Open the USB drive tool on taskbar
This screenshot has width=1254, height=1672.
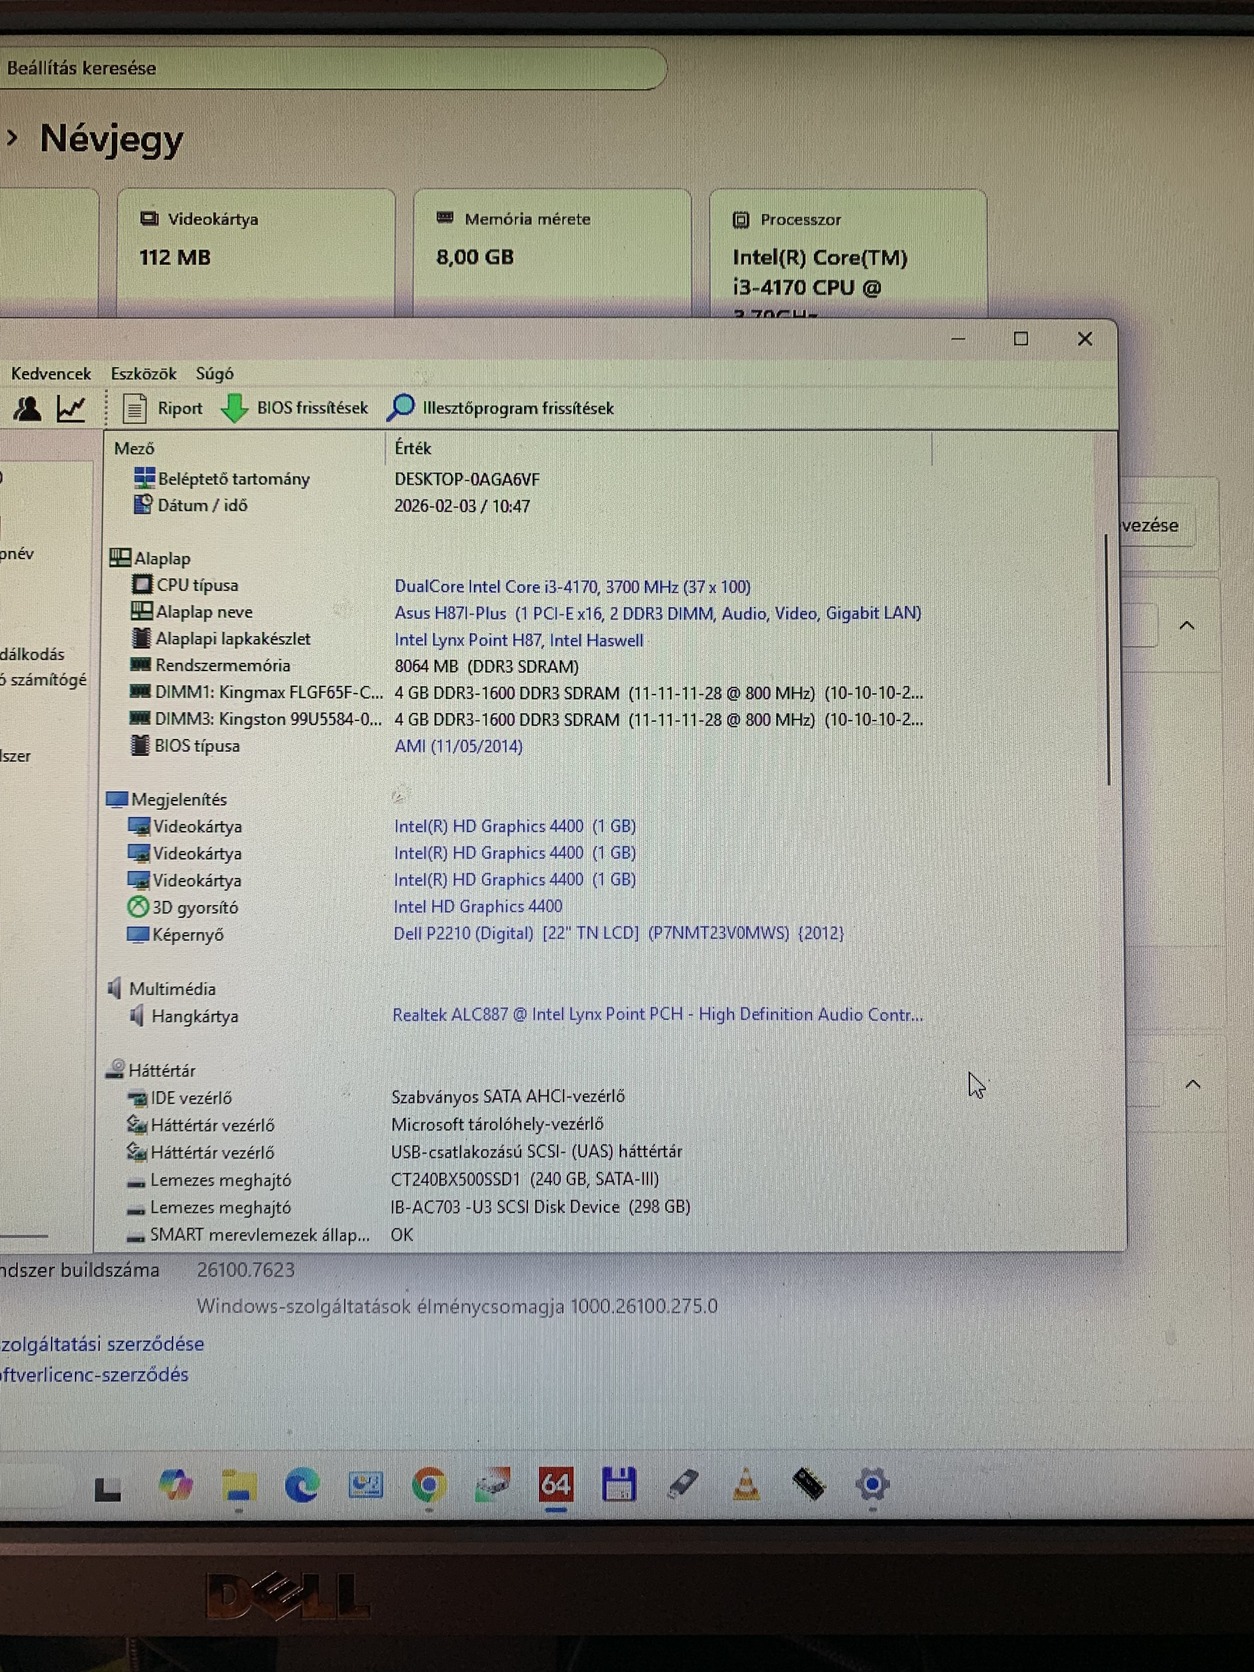[x=683, y=1484]
